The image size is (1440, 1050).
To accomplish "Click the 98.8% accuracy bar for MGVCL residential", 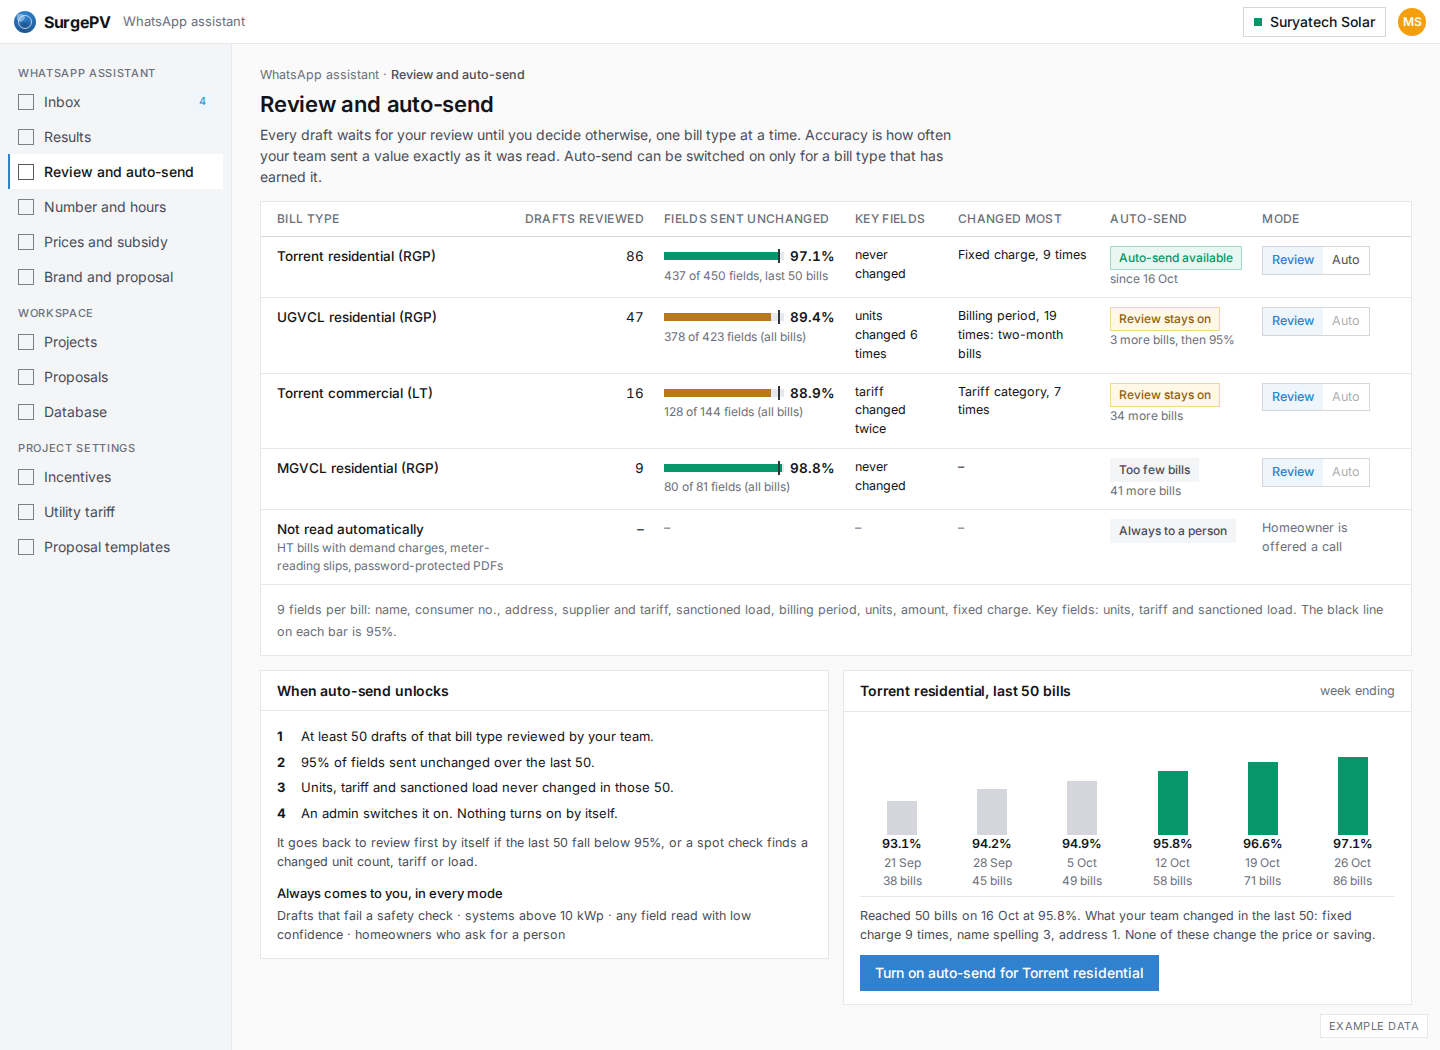I will tap(723, 468).
